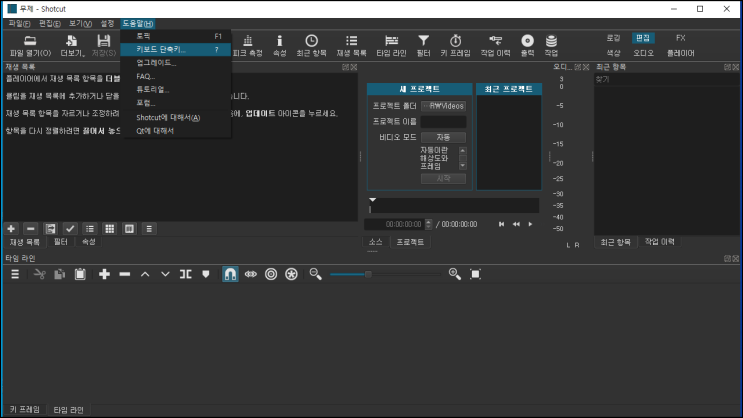Switch playlist to details list view
Screen dimensions: 743x418
click(90, 229)
